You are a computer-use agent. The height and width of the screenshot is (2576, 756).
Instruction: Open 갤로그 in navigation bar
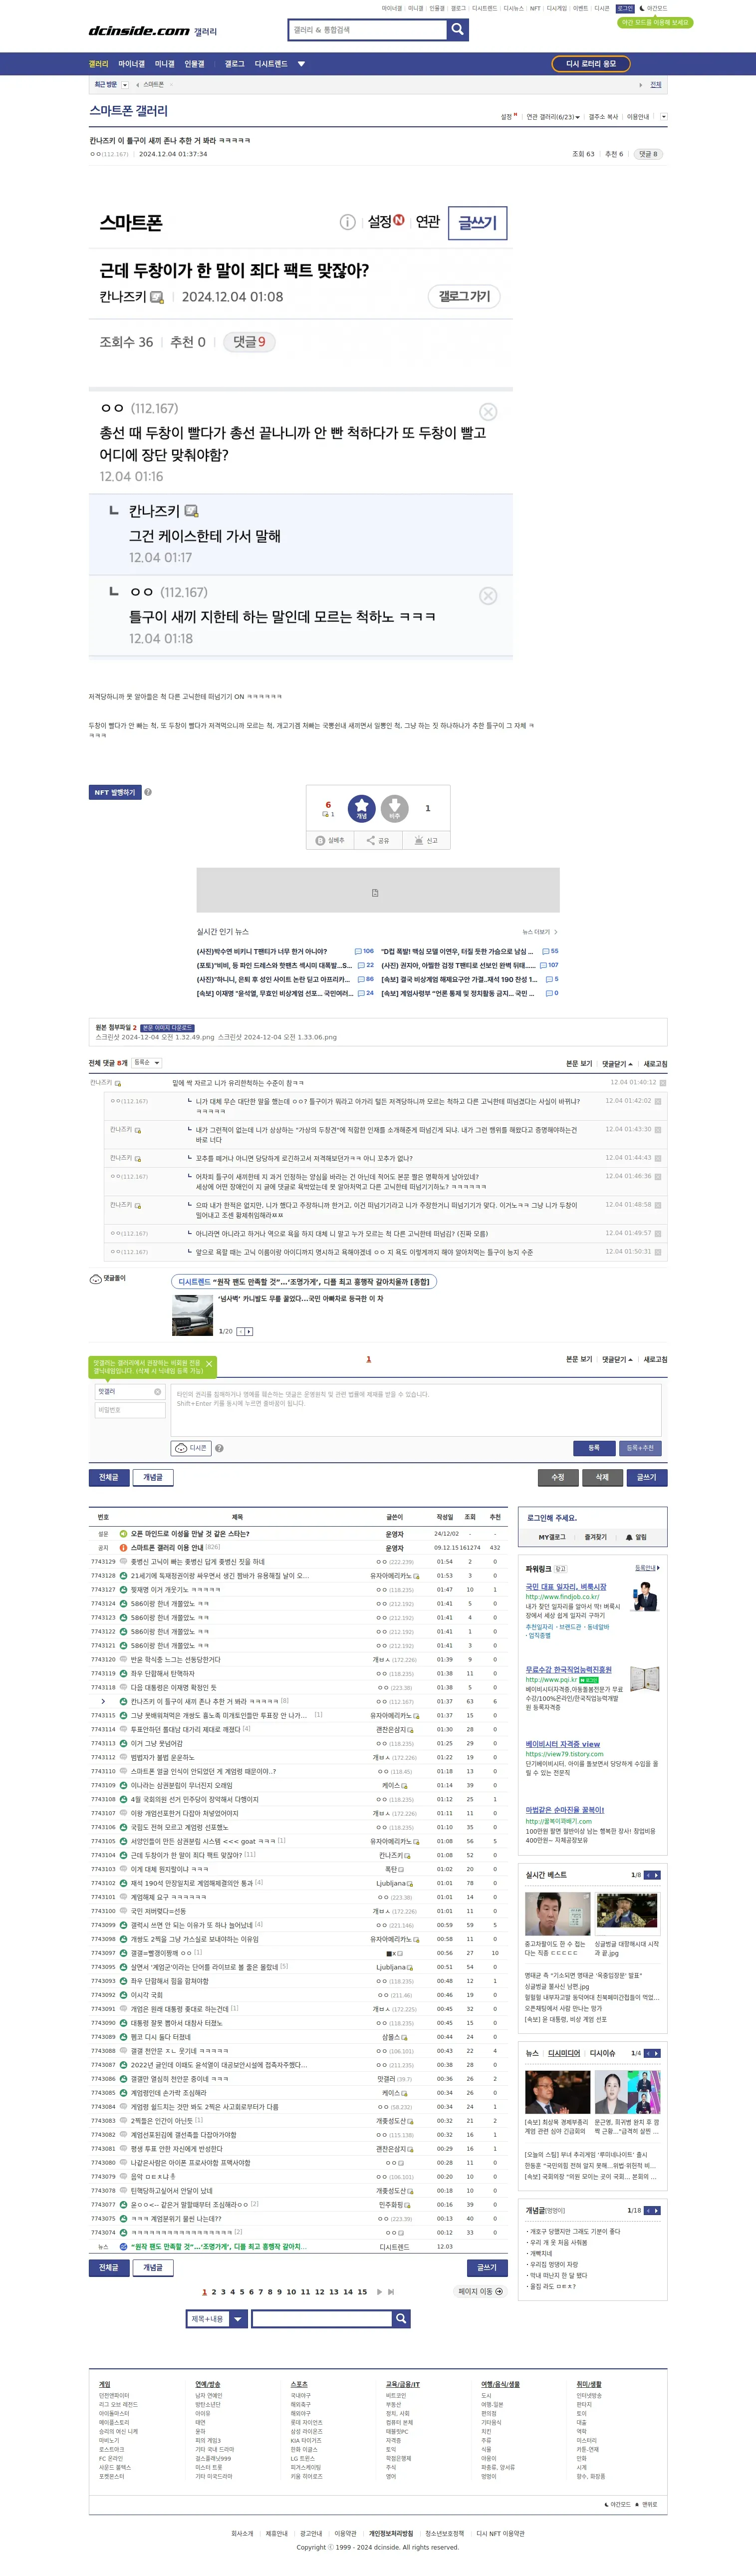click(x=234, y=64)
